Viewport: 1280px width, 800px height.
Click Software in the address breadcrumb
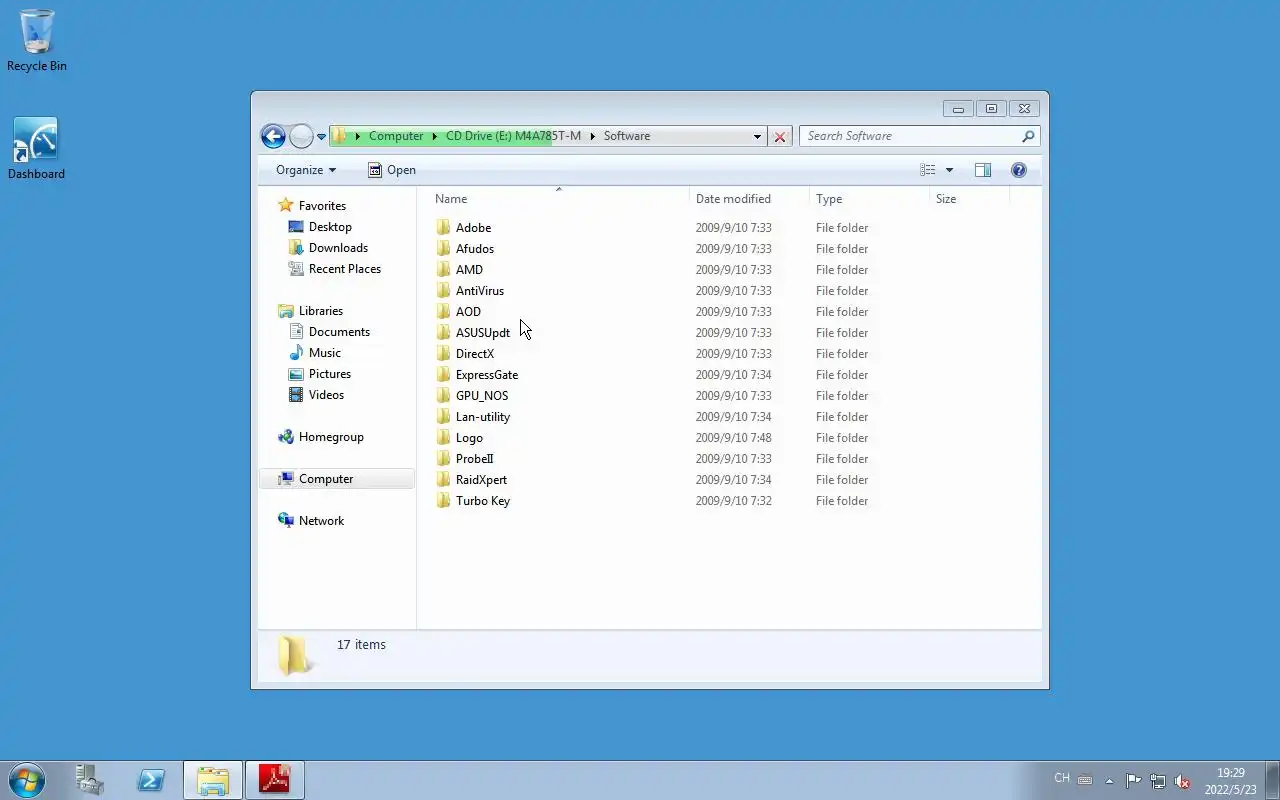(x=627, y=136)
